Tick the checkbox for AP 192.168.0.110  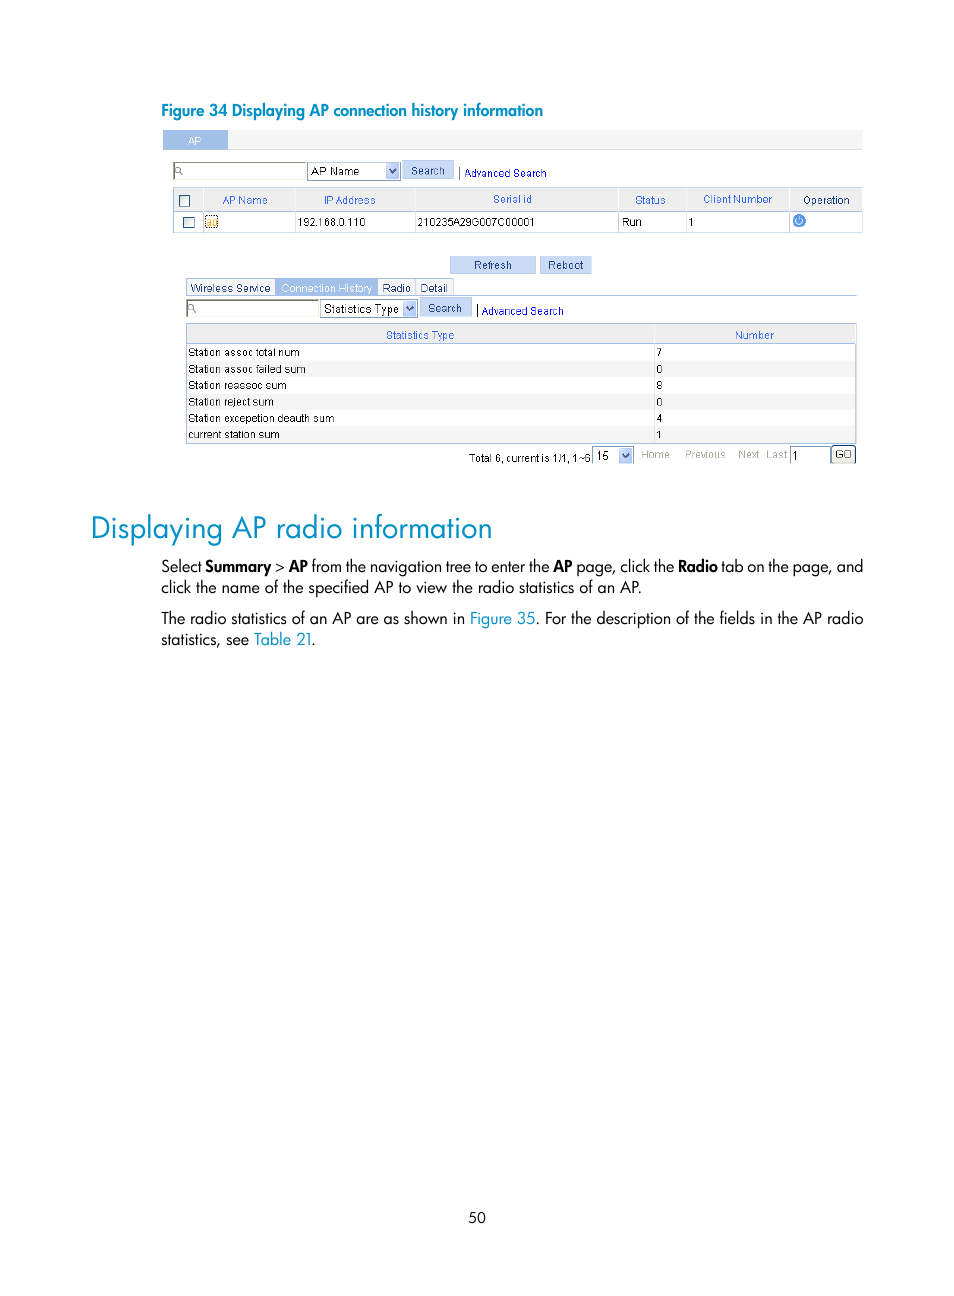click(189, 222)
